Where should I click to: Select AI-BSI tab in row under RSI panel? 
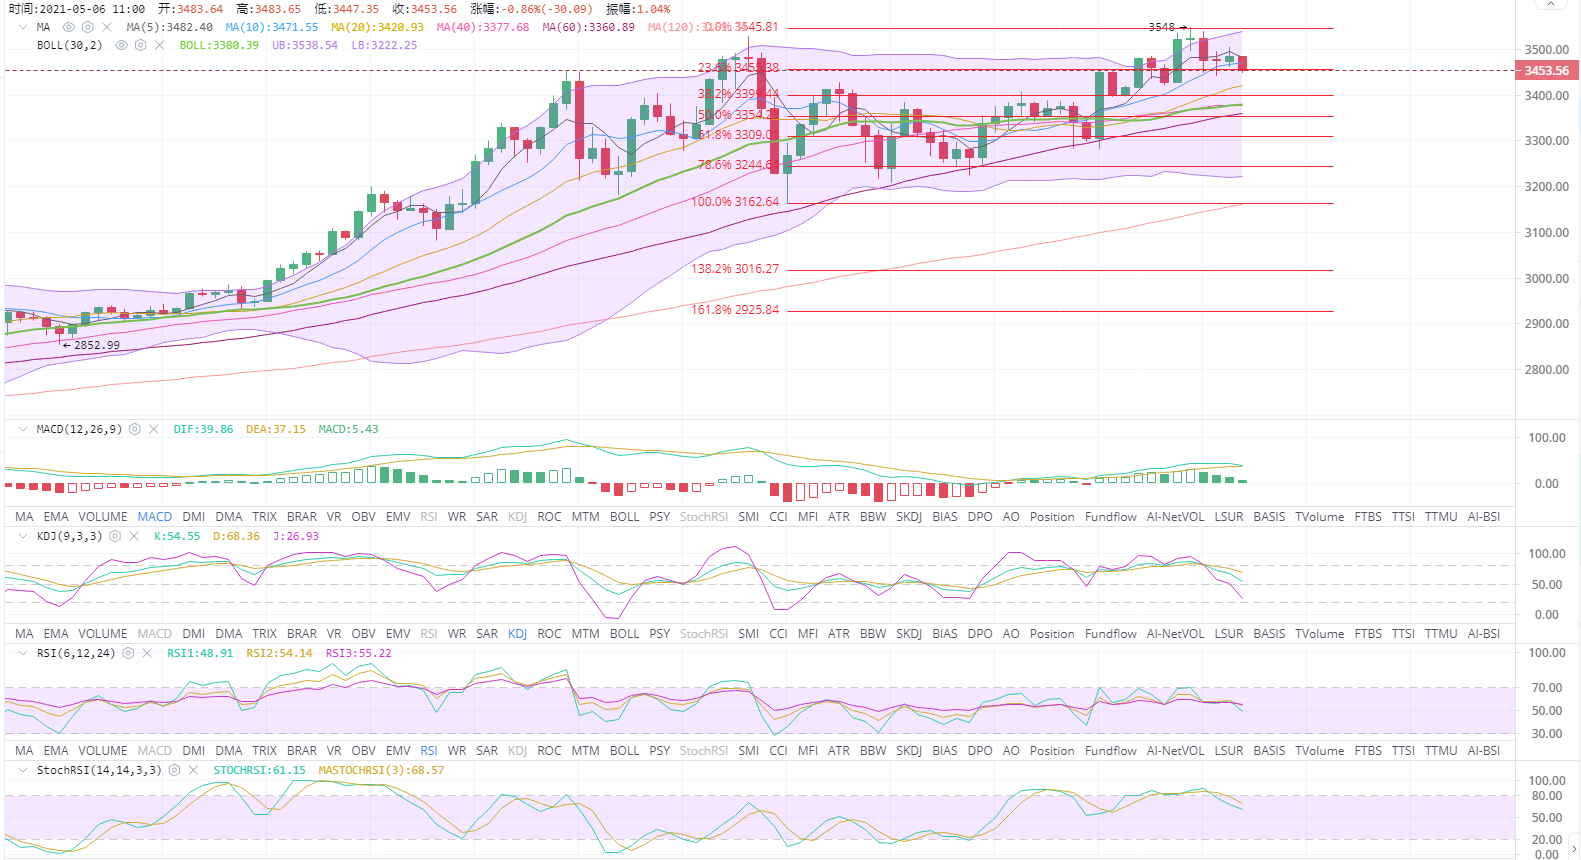[x=1484, y=751]
